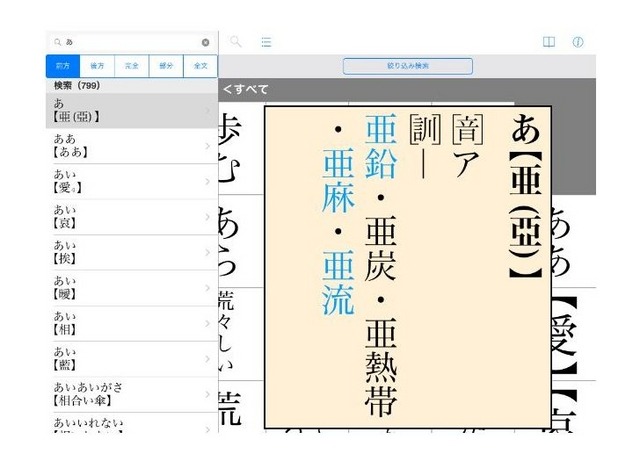The image size is (640, 461).
Task: Follow the blue 亜麻 link
Action: click(x=338, y=180)
